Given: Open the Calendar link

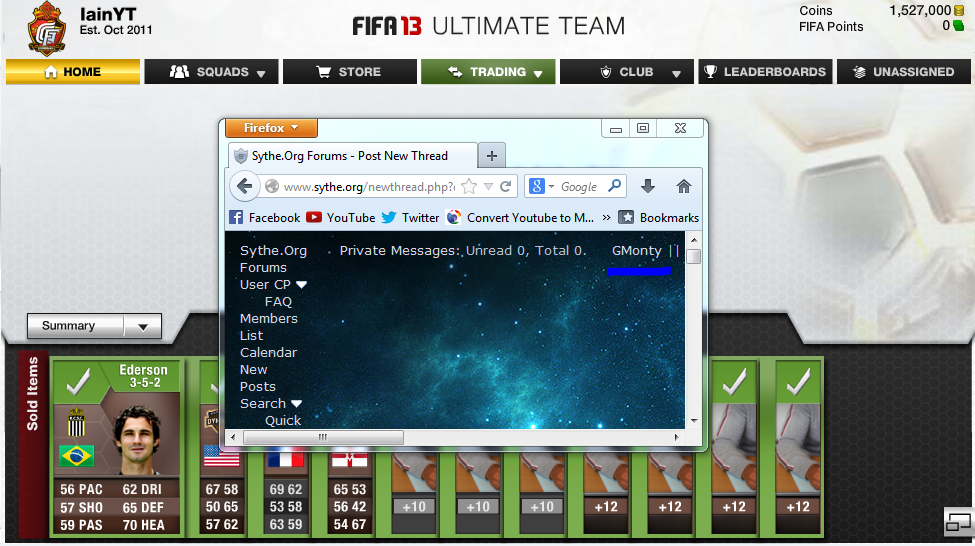Looking at the screenshot, I should click(268, 352).
